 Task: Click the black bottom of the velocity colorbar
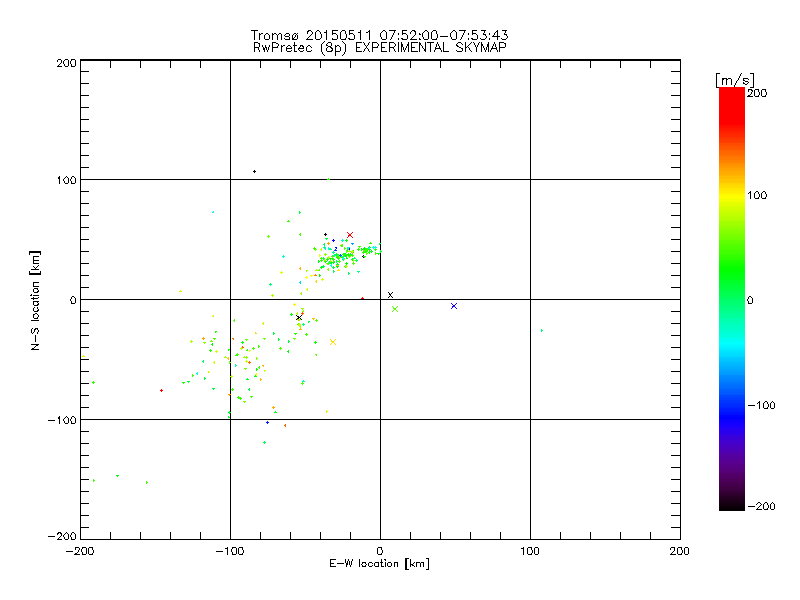pyautogui.click(x=731, y=505)
